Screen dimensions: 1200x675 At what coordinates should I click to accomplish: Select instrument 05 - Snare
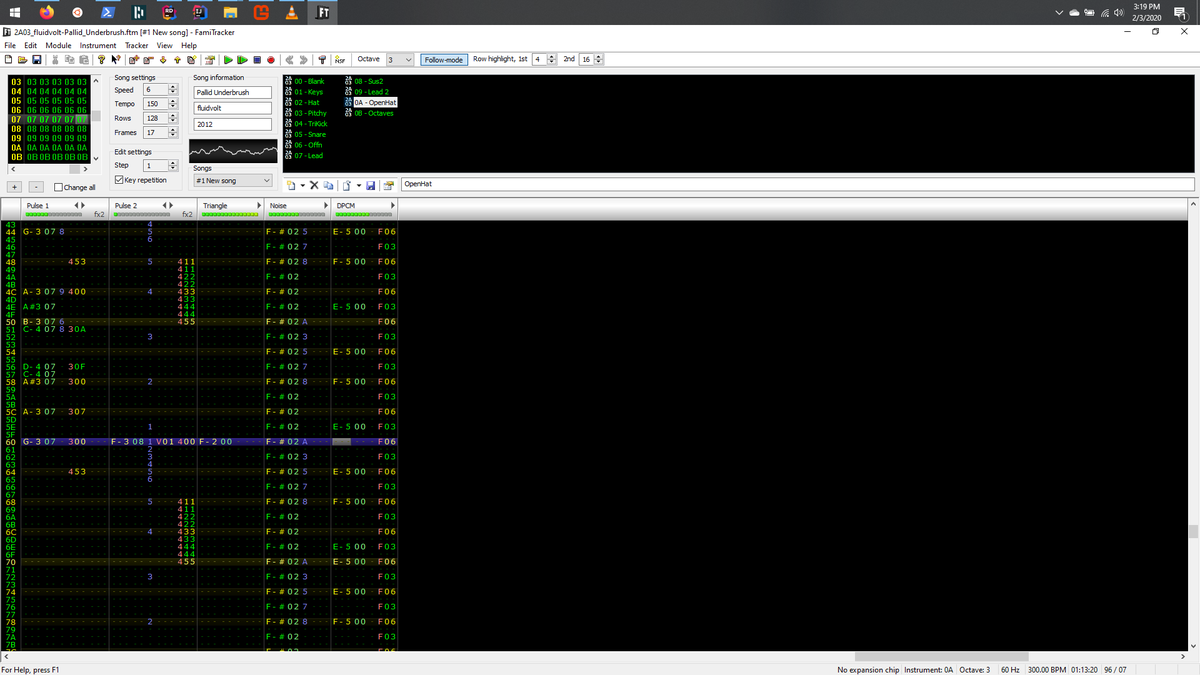click(x=306, y=134)
